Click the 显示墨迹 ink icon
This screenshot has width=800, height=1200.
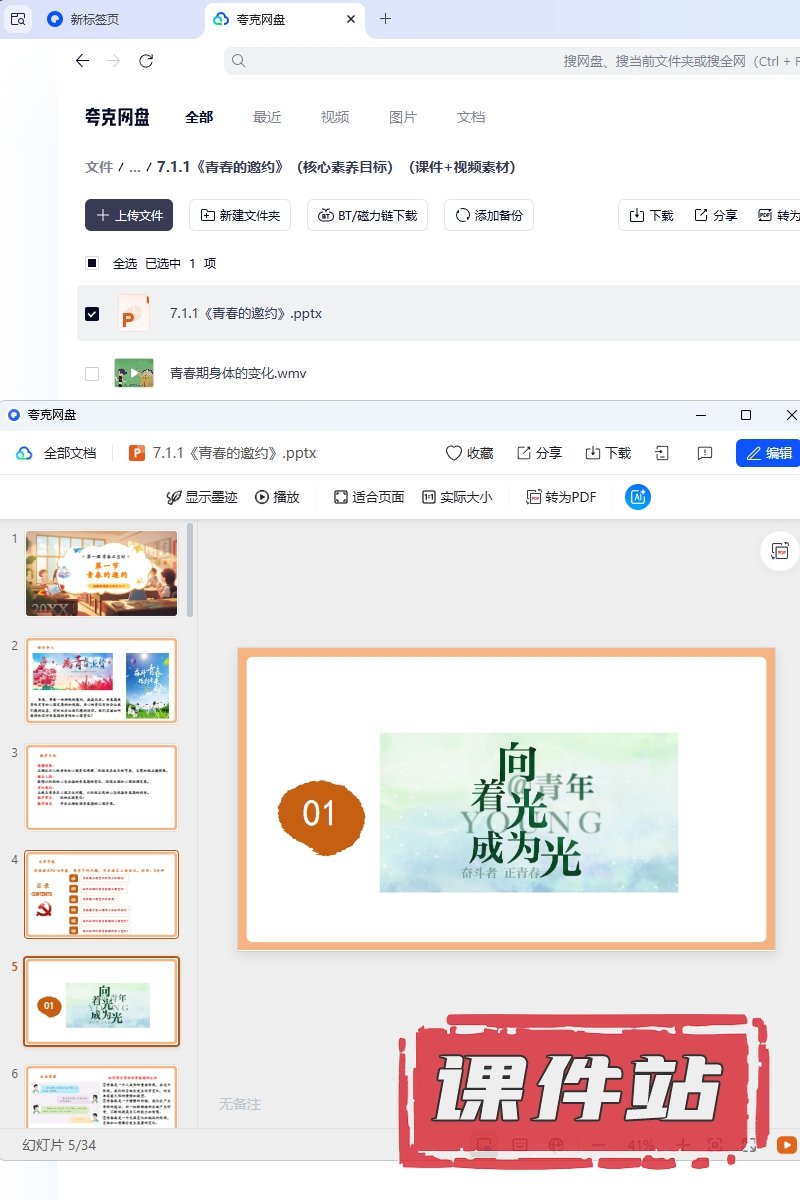point(174,497)
